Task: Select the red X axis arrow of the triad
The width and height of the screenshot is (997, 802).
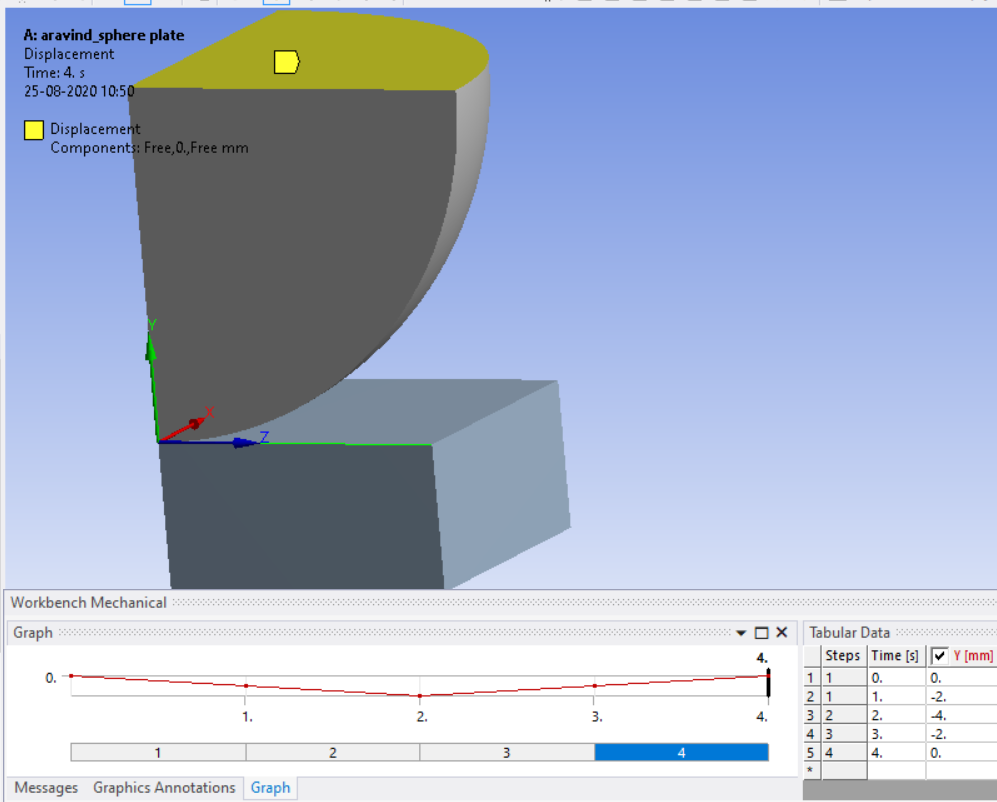Action: coord(195,425)
